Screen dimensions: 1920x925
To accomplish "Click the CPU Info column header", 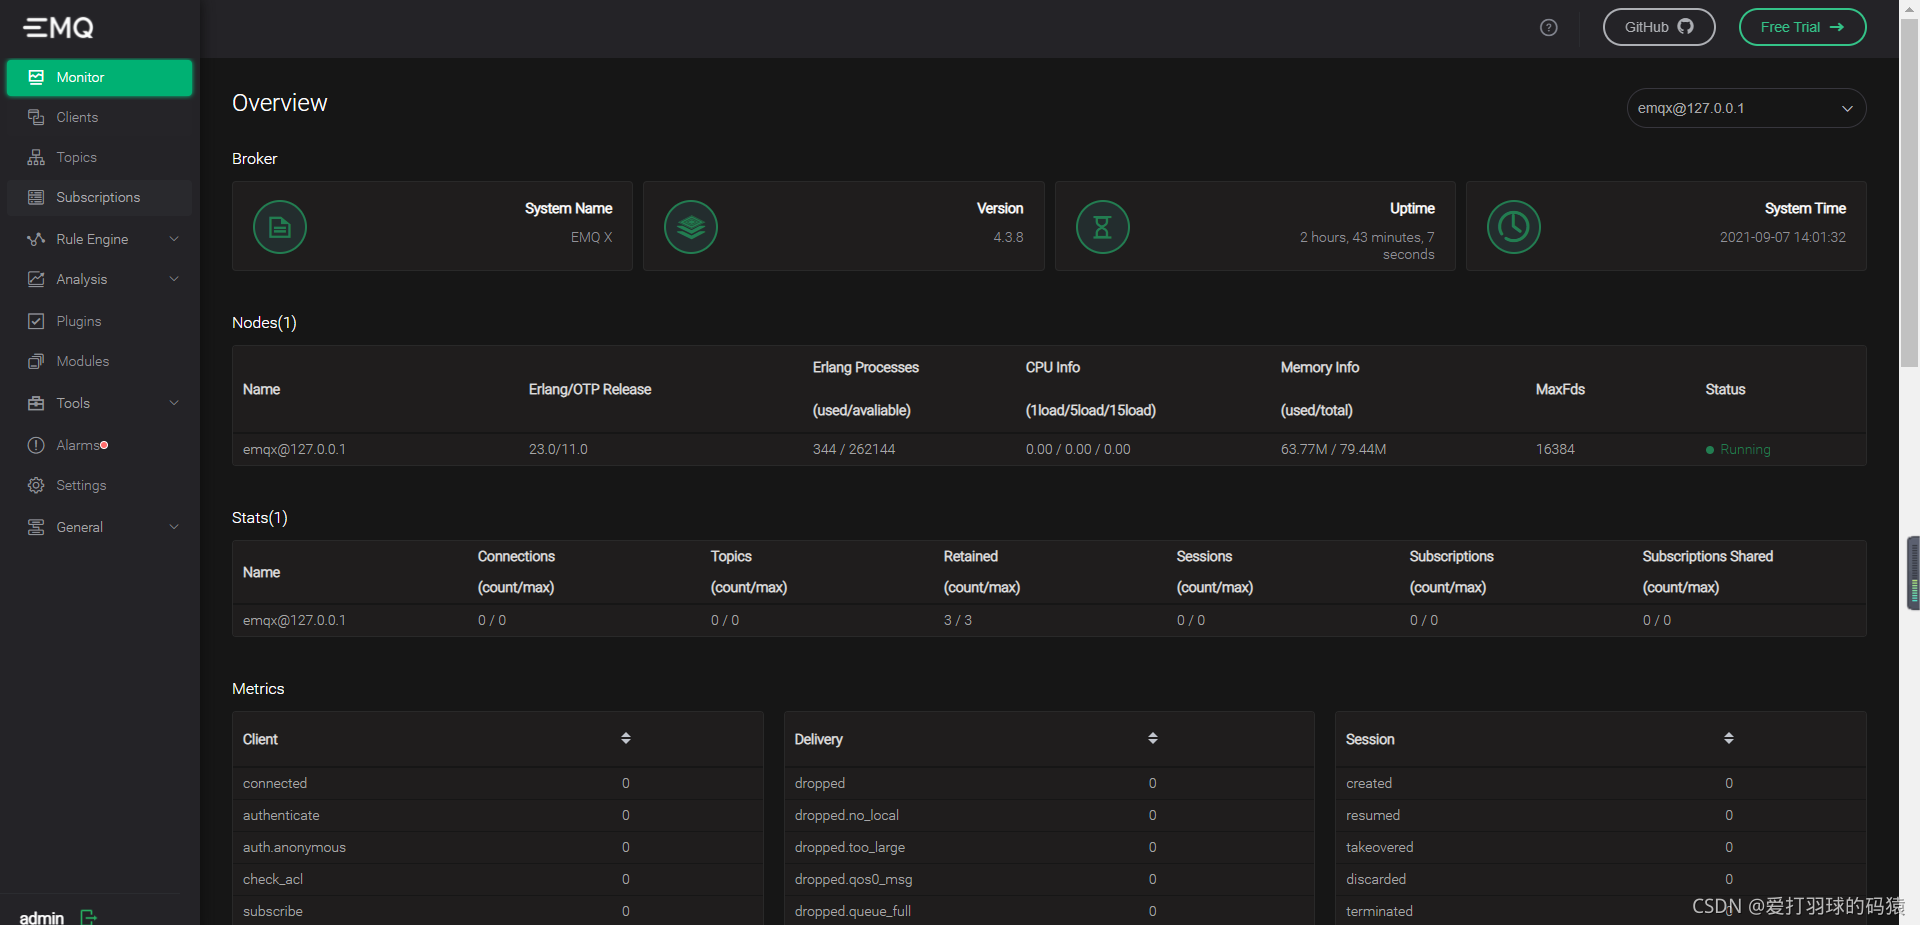I will (1090, 389).
